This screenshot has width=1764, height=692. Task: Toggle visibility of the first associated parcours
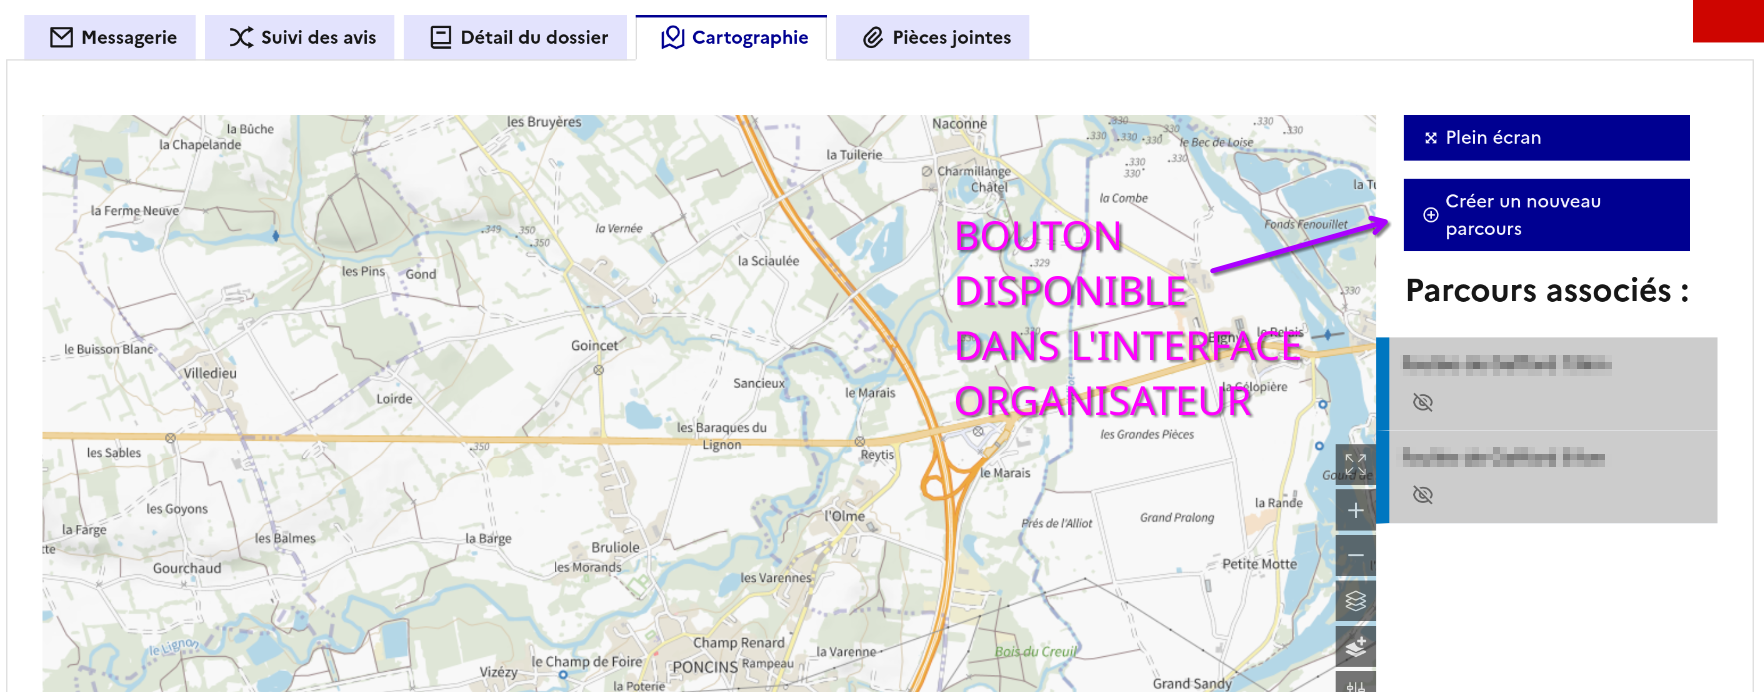(x=1423, y=402)
